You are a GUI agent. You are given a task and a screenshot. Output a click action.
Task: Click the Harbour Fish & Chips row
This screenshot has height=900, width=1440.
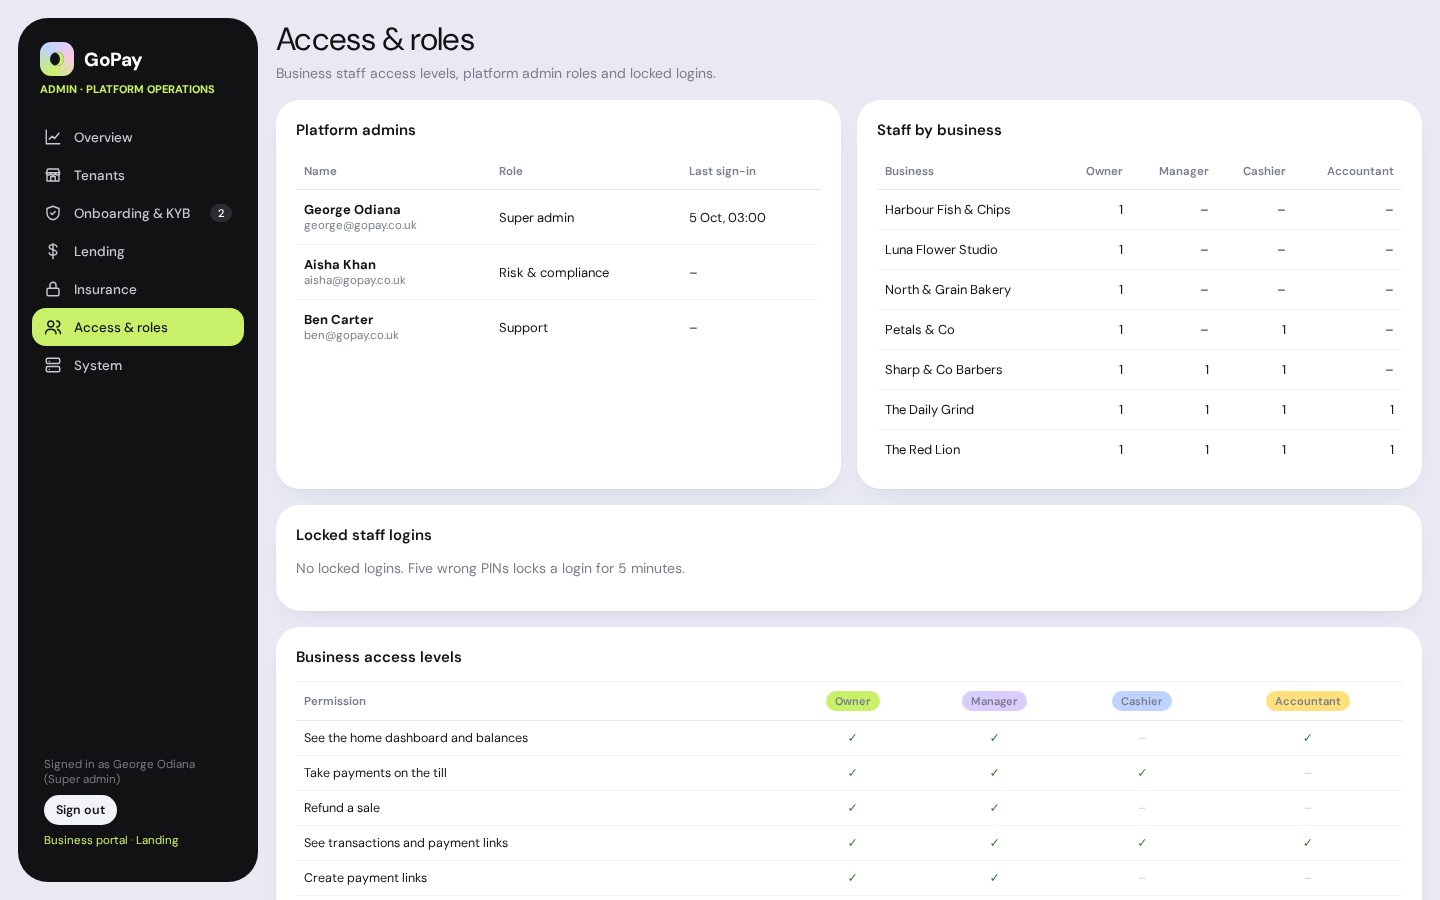coord(1139,210)
